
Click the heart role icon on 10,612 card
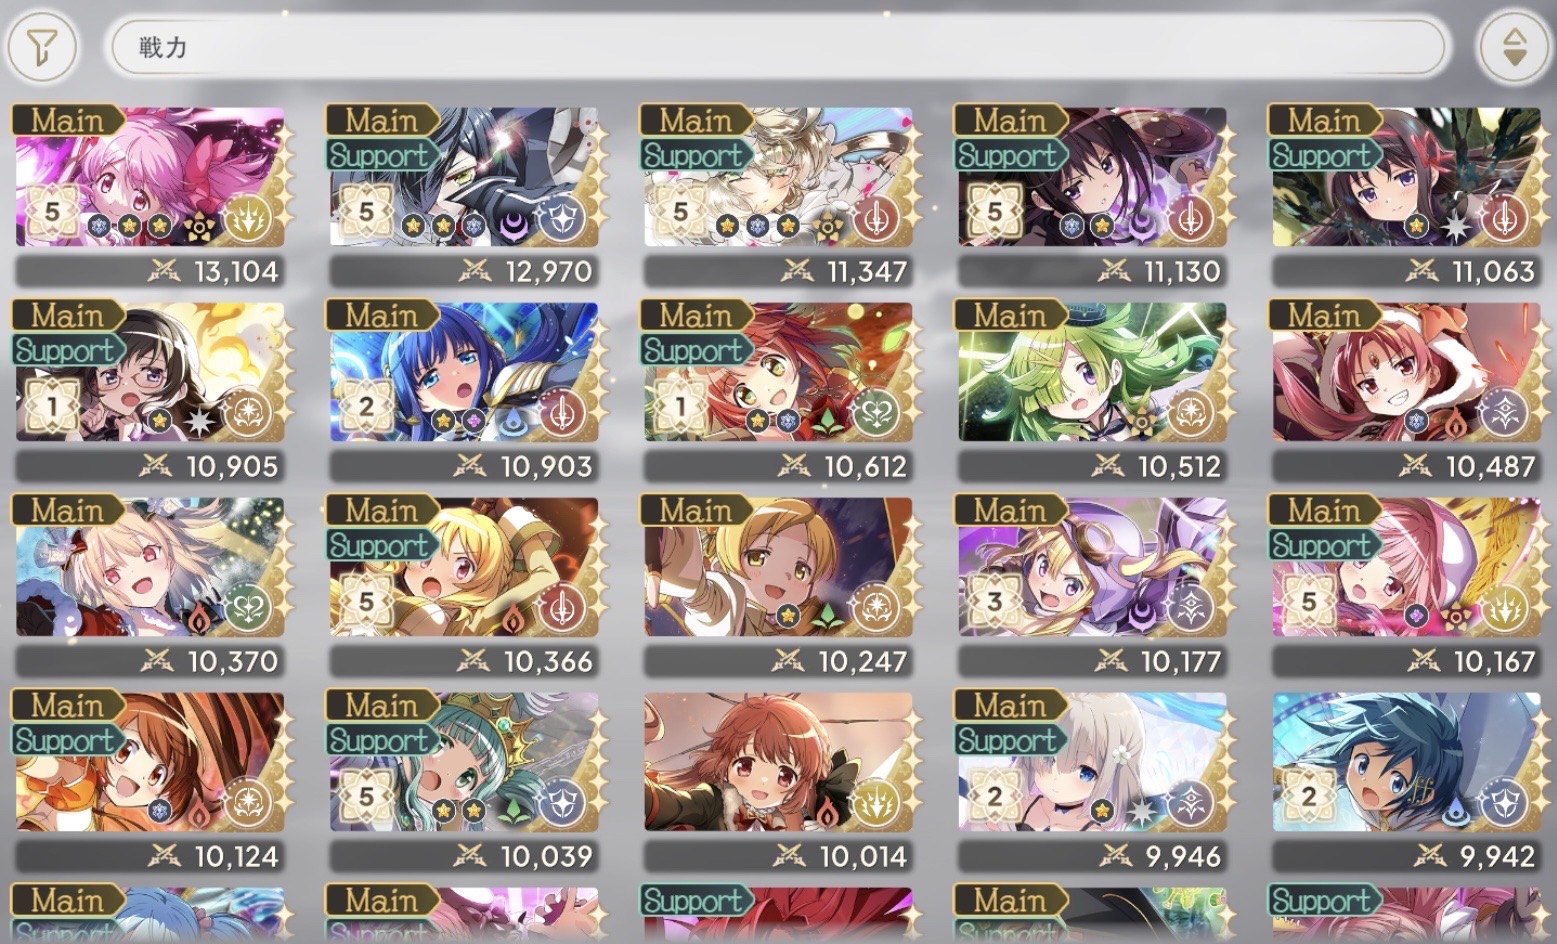(x=875, y=412)
